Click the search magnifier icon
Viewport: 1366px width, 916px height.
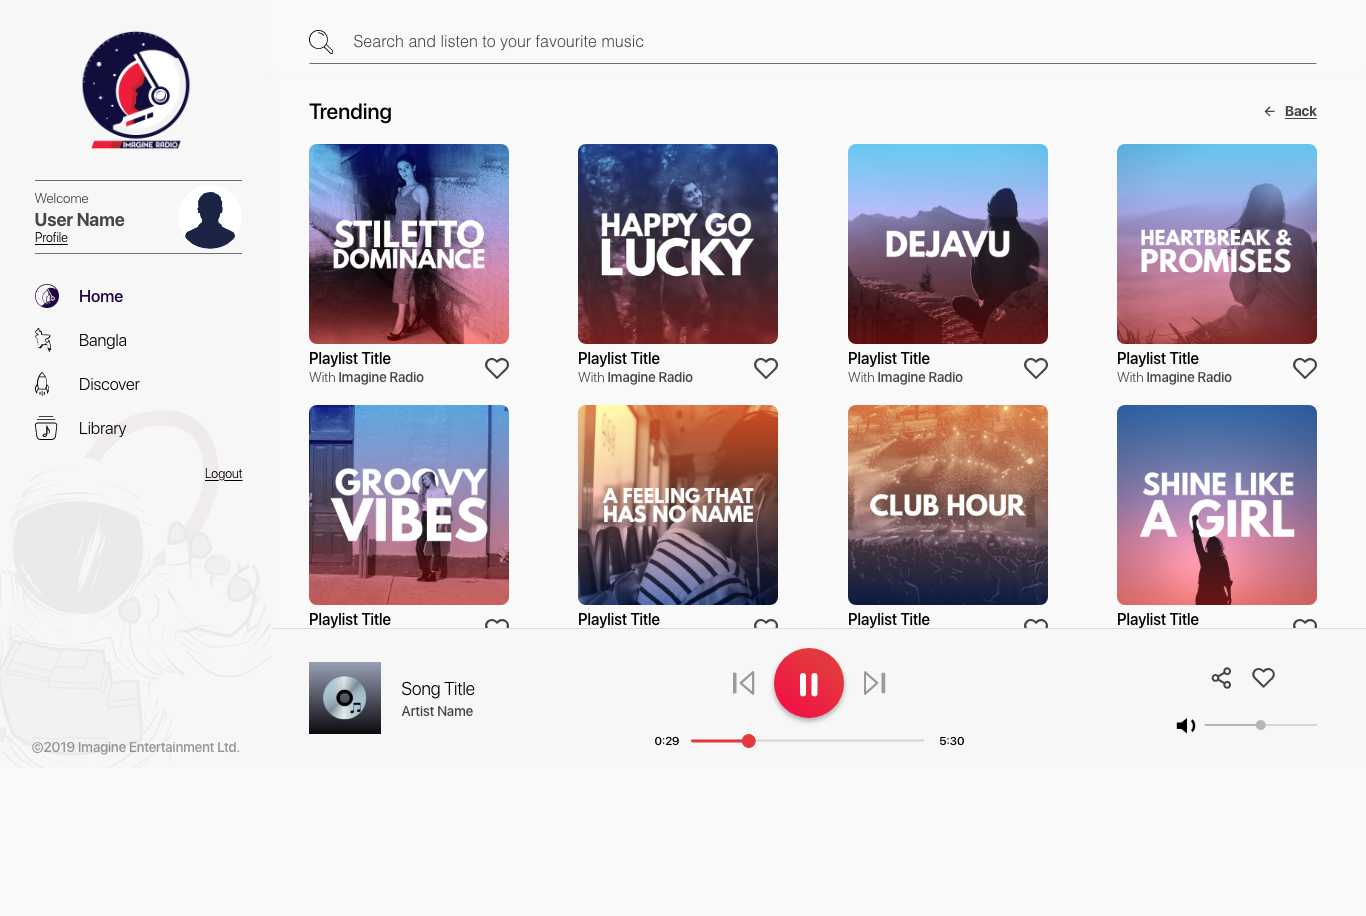pos(320,42)
